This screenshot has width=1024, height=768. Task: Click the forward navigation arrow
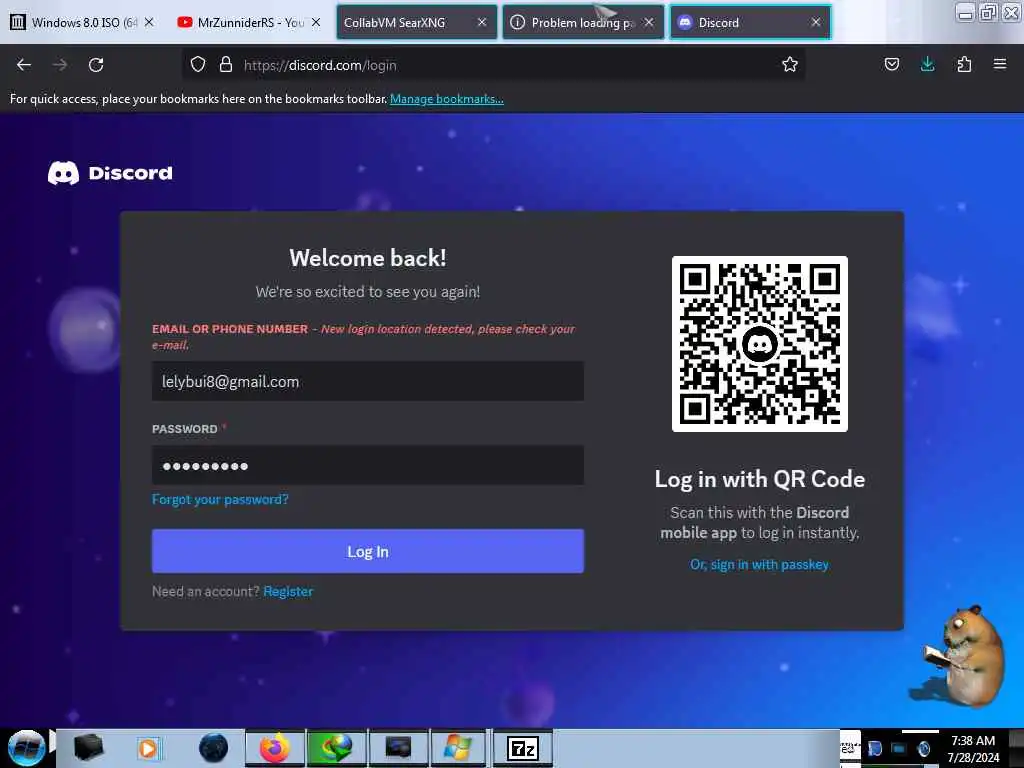60,65
